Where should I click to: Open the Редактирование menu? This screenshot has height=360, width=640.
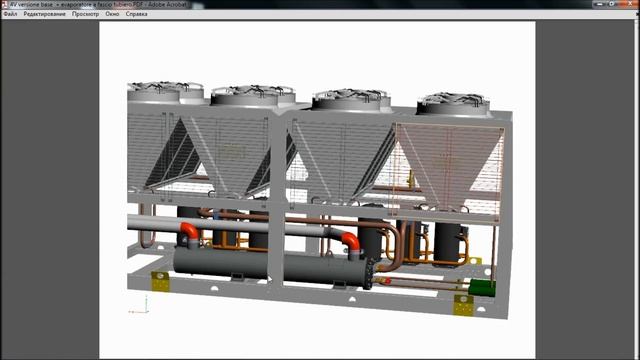click(44, 14)
